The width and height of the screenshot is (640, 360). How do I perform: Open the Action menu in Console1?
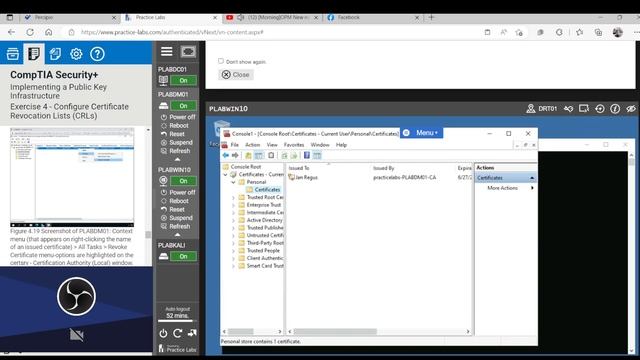pyautogui.click(x=252, y=145)
